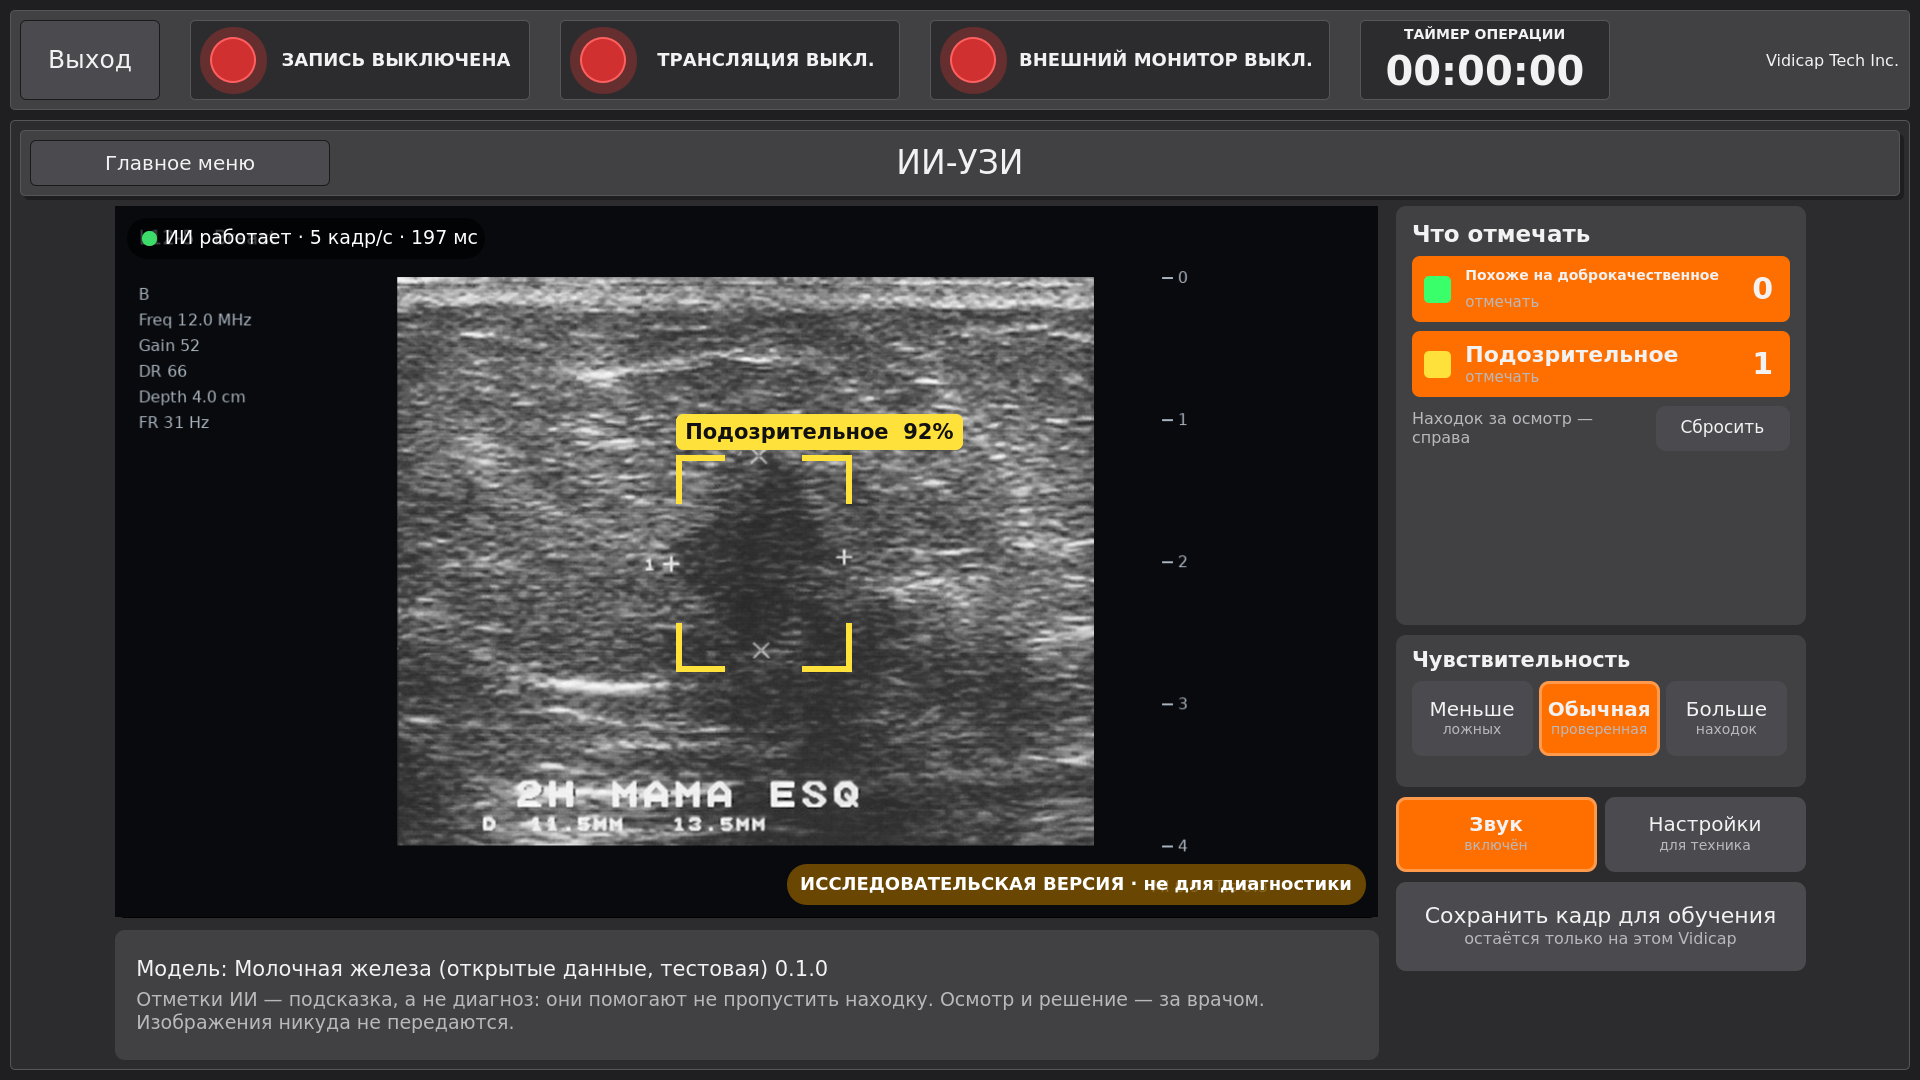The width and height of the screenshot is (1920, 1080).
Task: Click 'Сохранить кадр для обучения'
Action: (x=1600, y=926)
